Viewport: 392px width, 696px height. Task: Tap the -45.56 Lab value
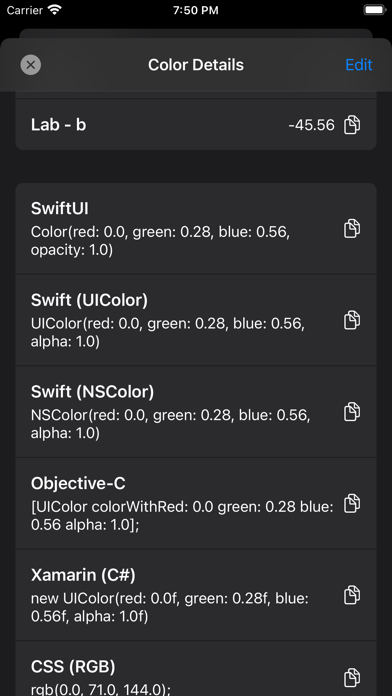(311, 126)
